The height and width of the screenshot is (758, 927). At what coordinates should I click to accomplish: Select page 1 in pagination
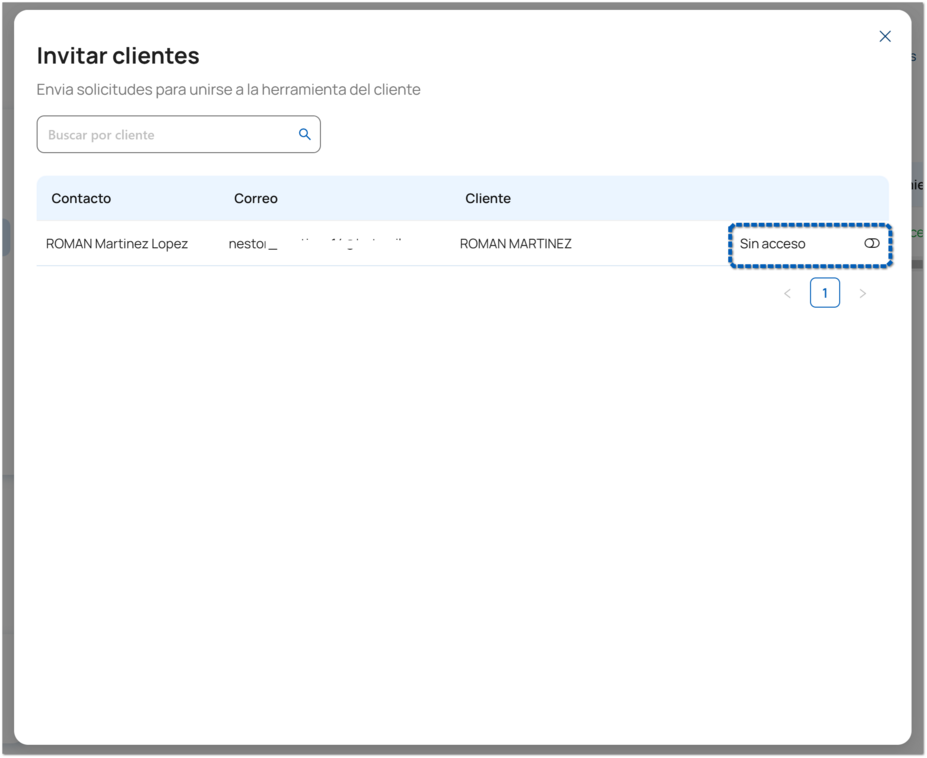pos(824,293)
